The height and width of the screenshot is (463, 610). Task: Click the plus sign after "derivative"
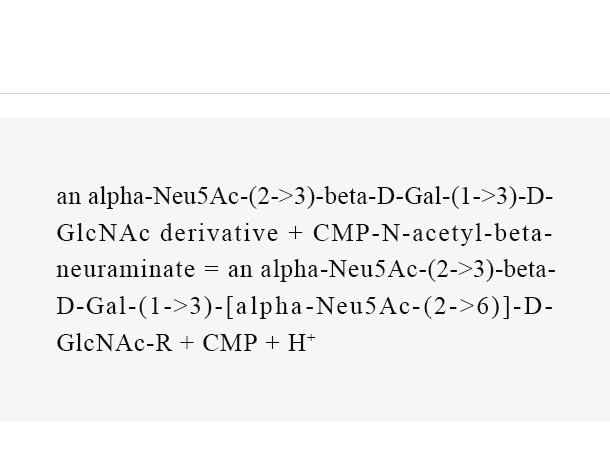pyautogui.click(x=296, y=233)
